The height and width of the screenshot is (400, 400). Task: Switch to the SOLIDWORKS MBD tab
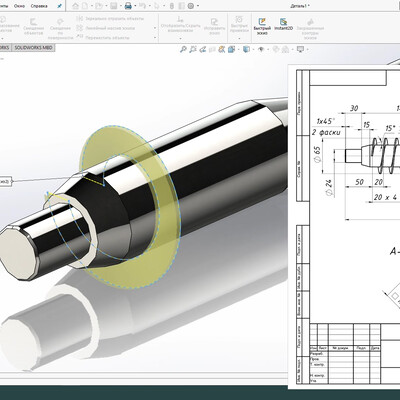click(x=33, y=48)
